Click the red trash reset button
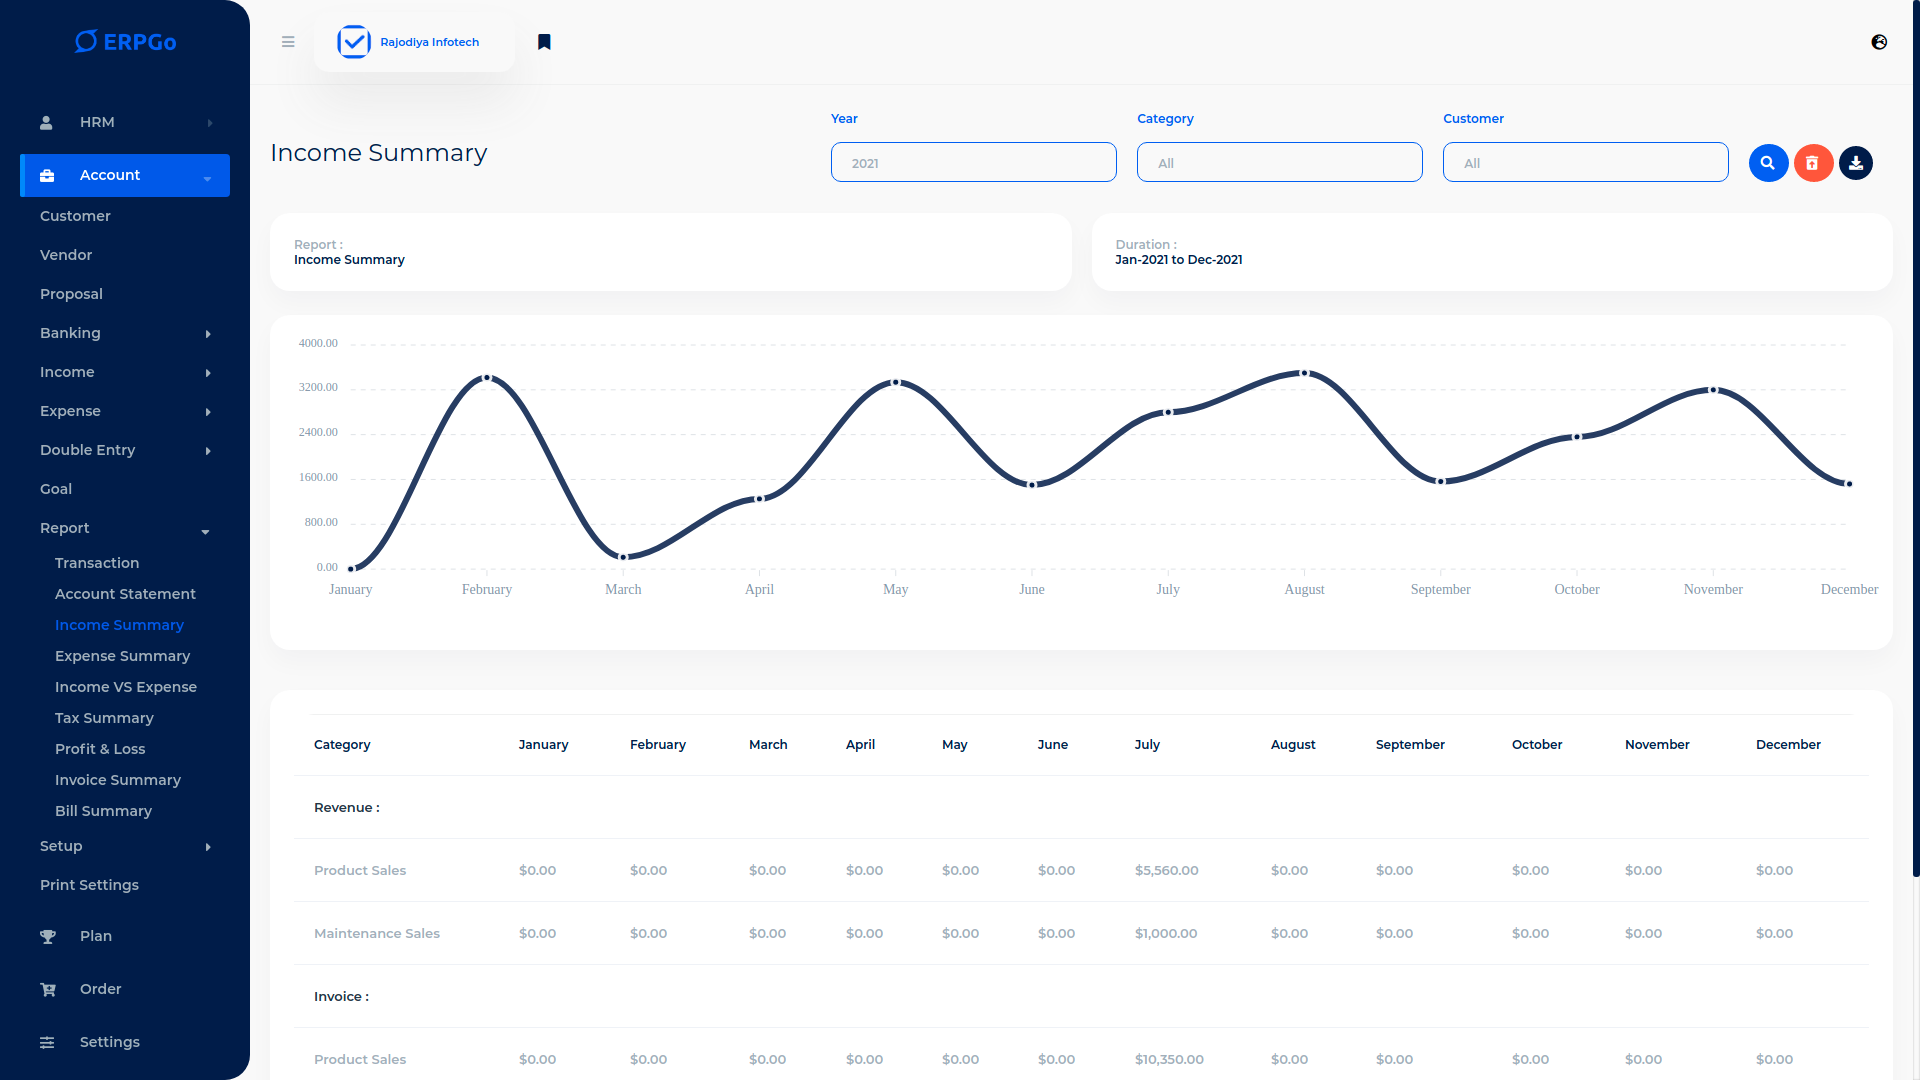This screenshot has height=1080, width=1920. tap(1812, 163)
